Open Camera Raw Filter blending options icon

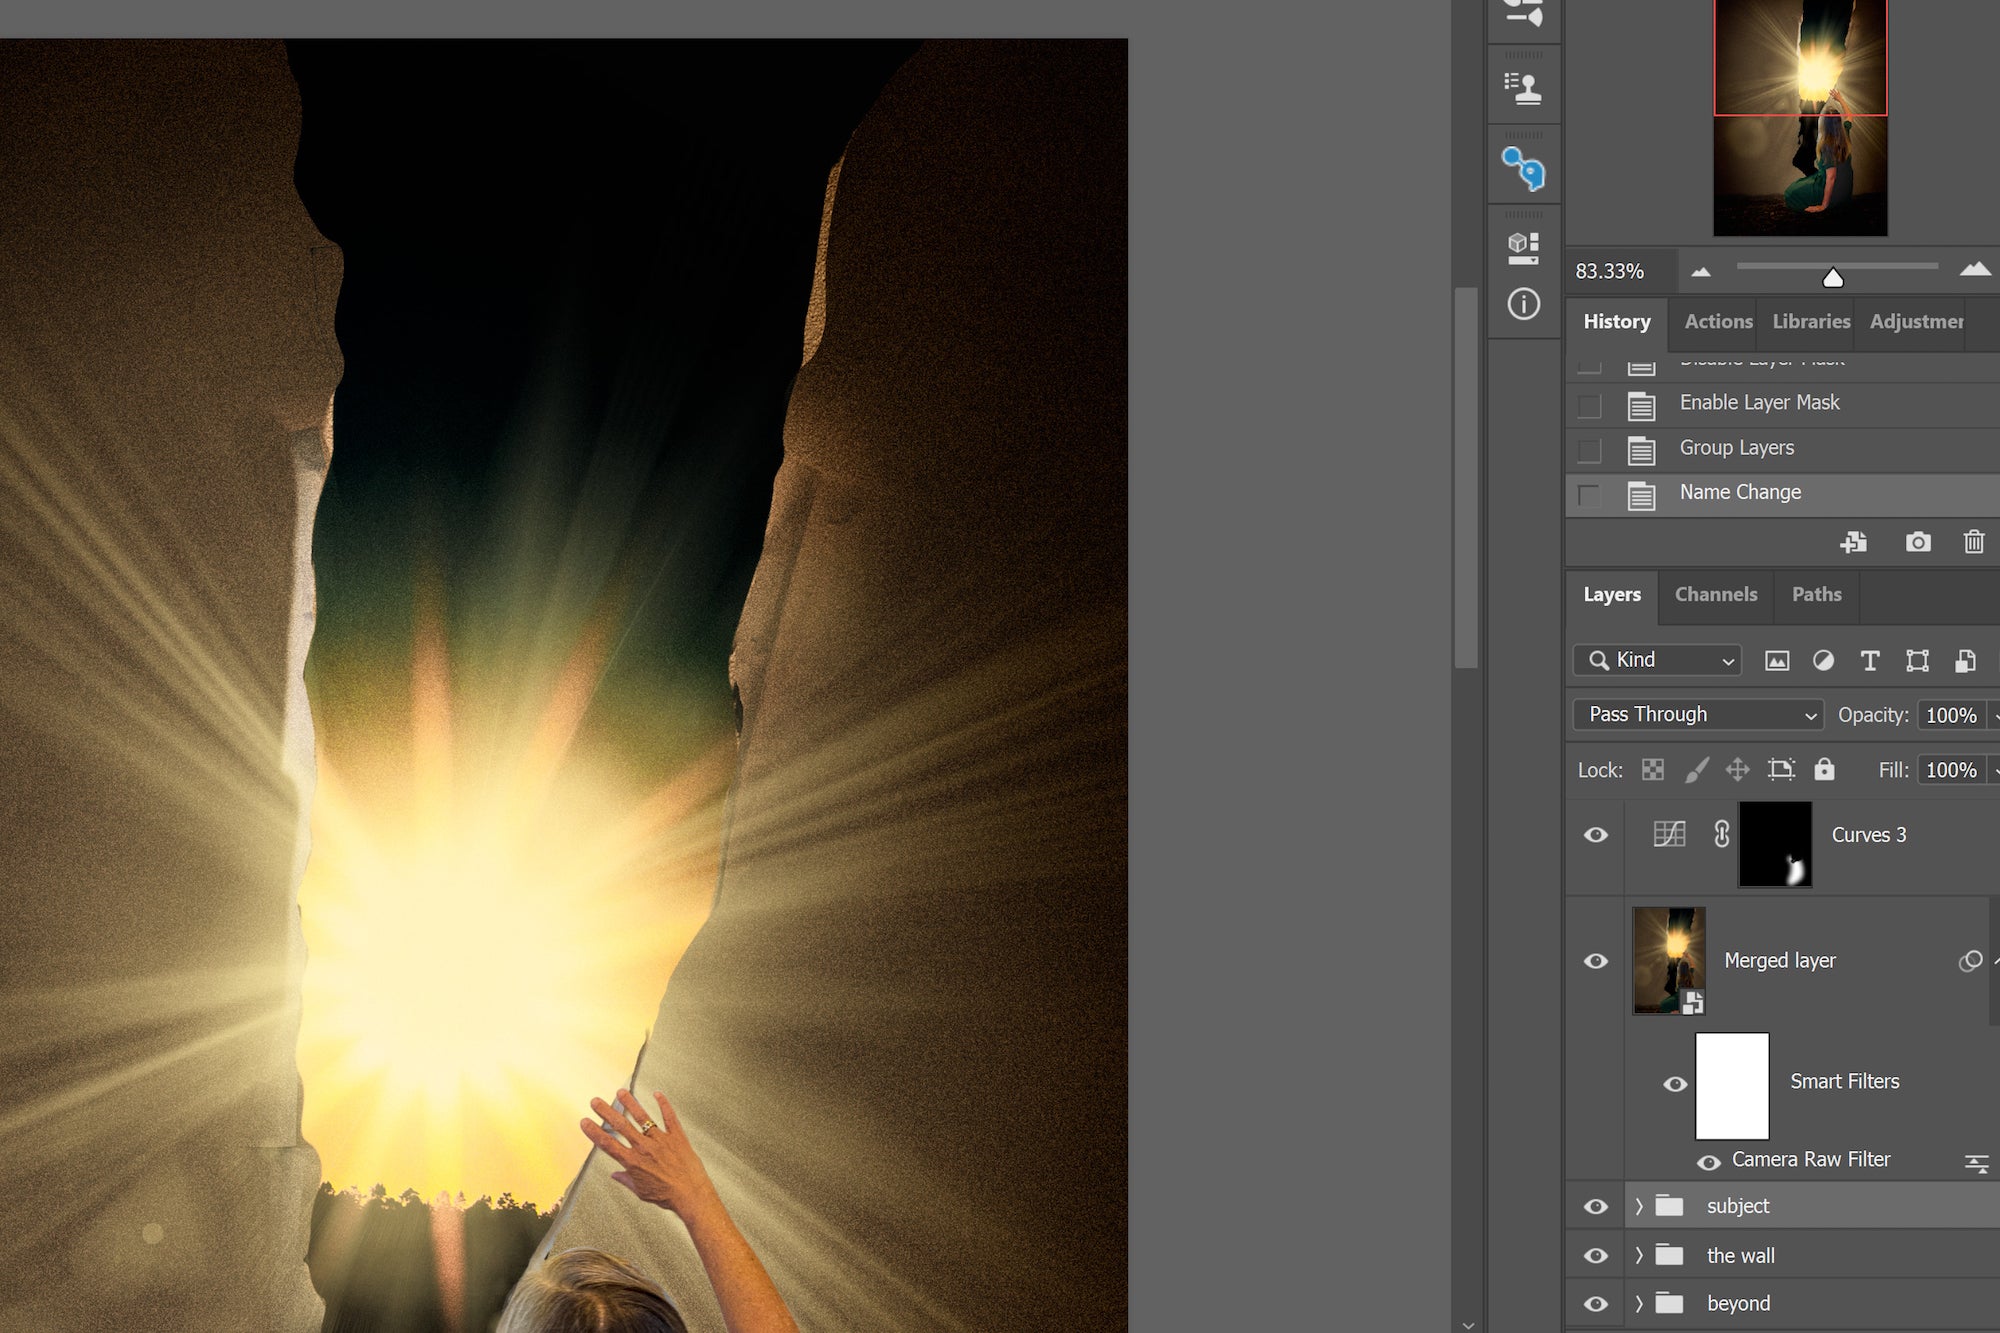coord(1976,1162)
